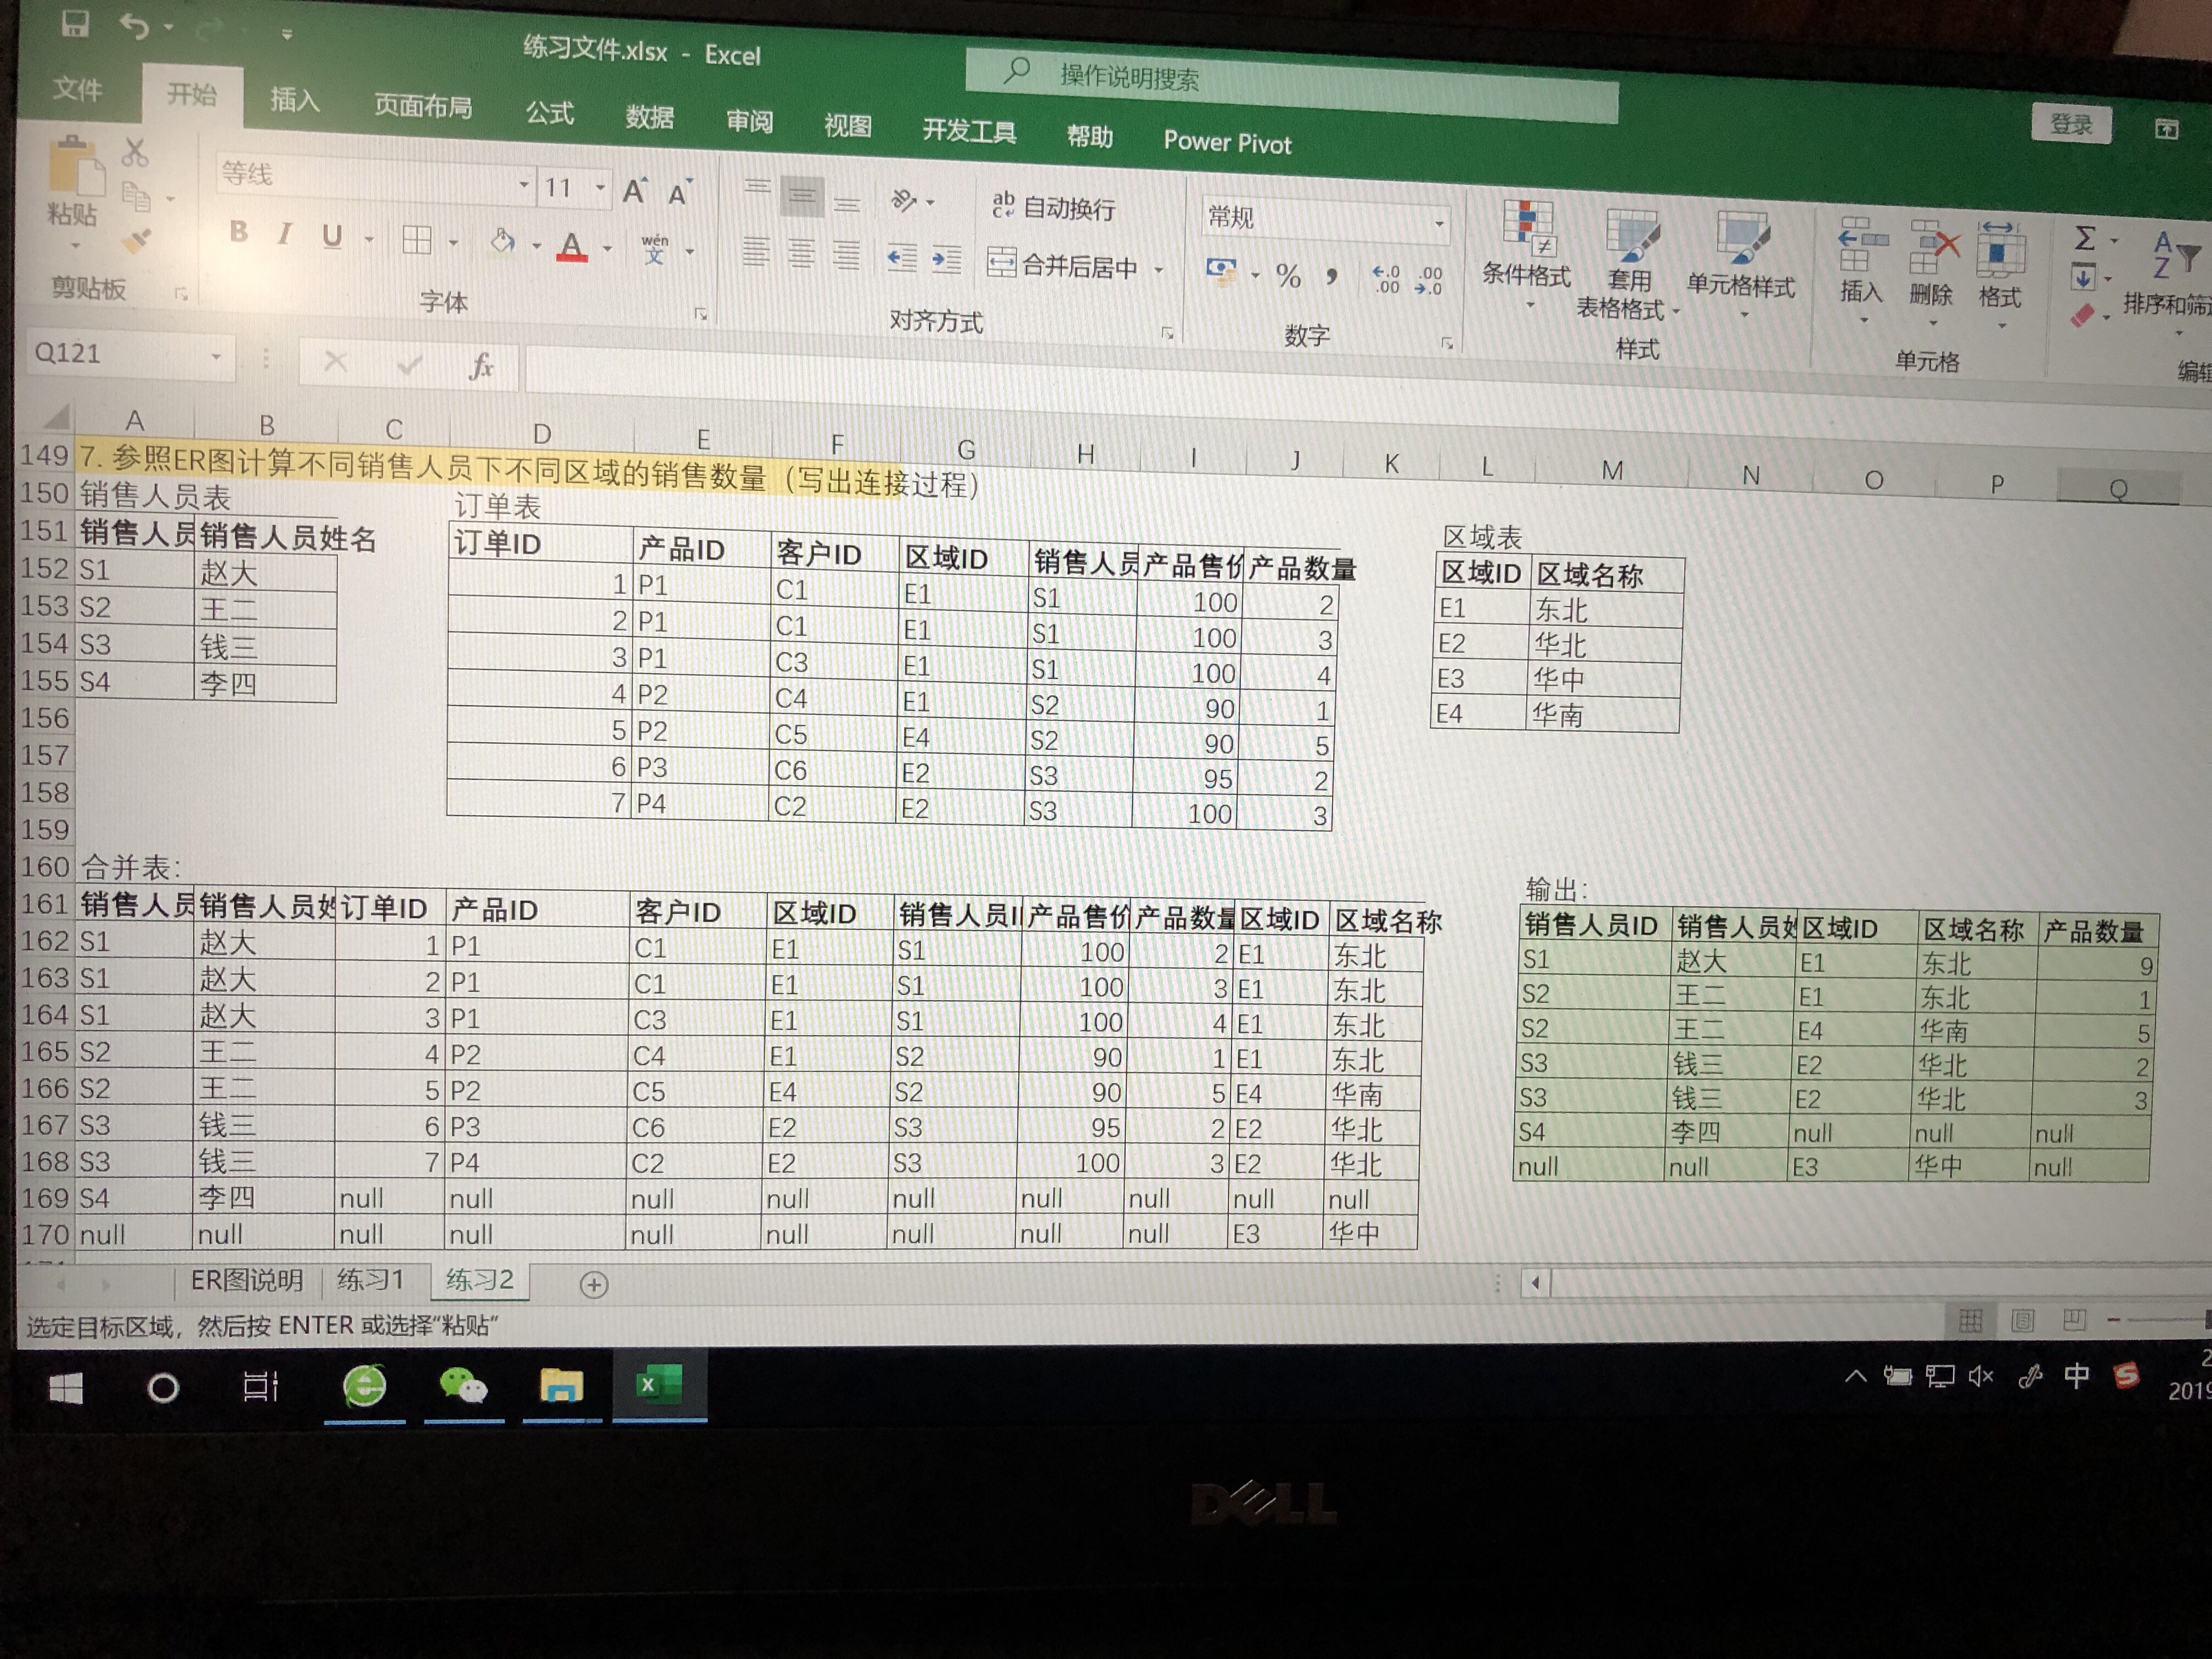Toggle Bold formatting
This screenshot has width=2212, height=1659.
pos(238,232)
